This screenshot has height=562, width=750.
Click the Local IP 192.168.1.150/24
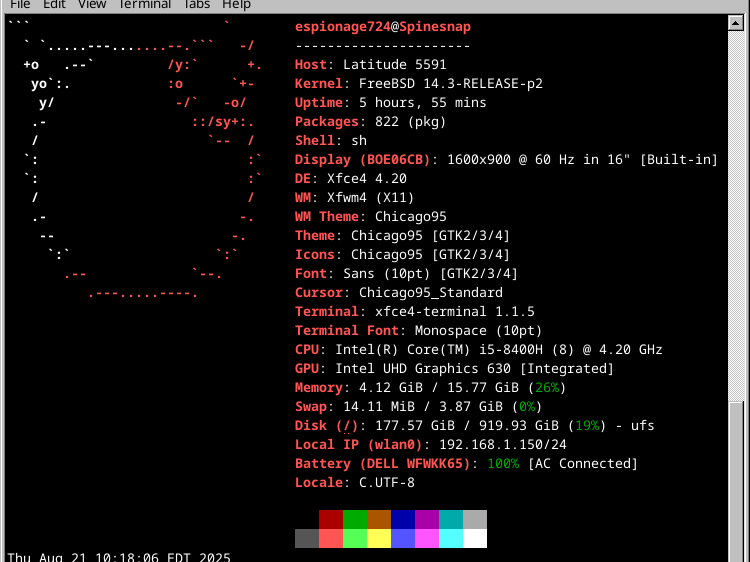click(503, 444)
